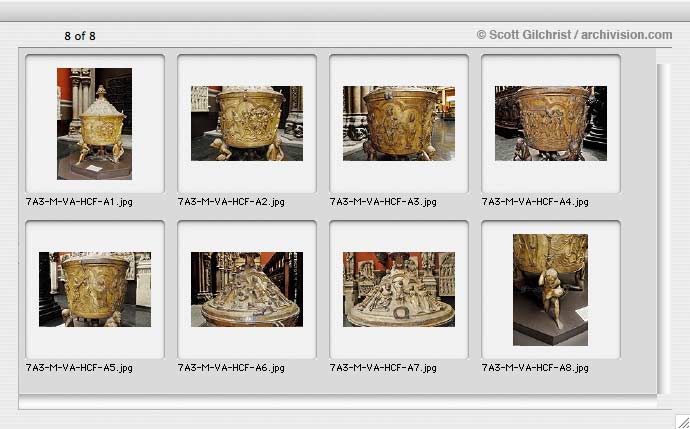Choose the thumbnail for 7A3-M-VA-HCF-A5.jpg
690x429 pixels.
click(95, 289)
